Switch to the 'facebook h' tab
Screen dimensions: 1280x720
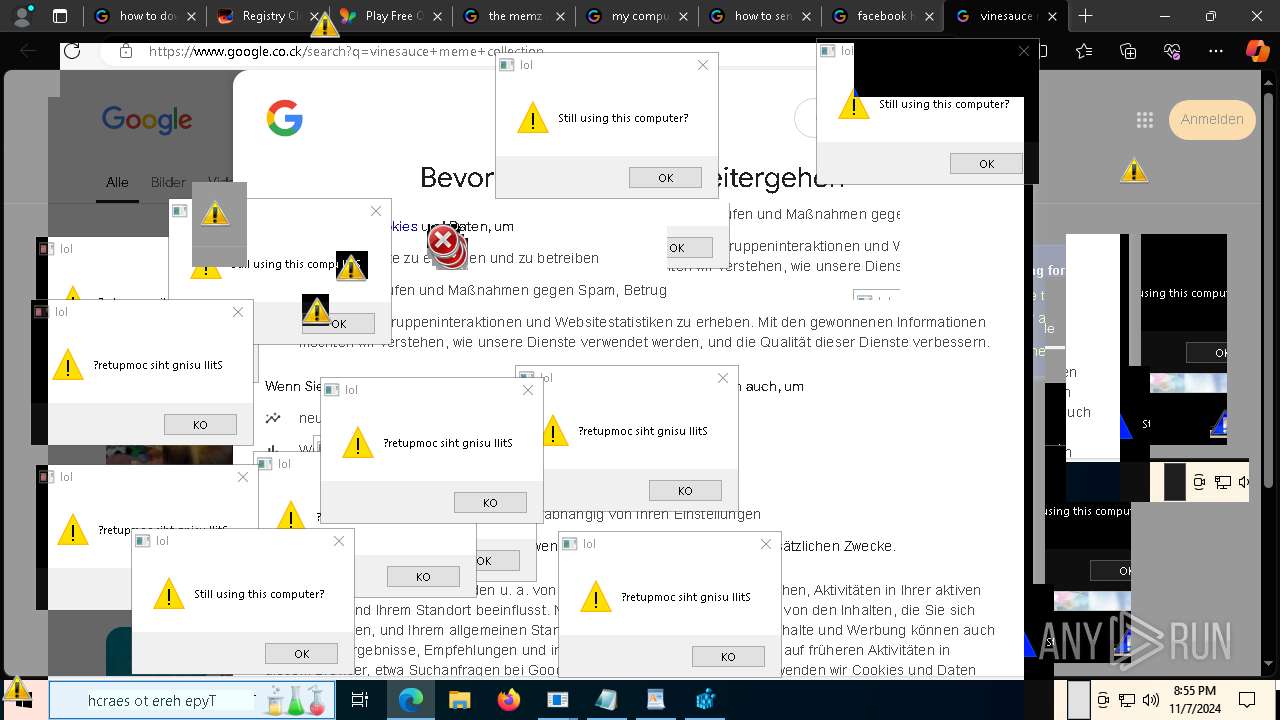[x=884, y=16]
